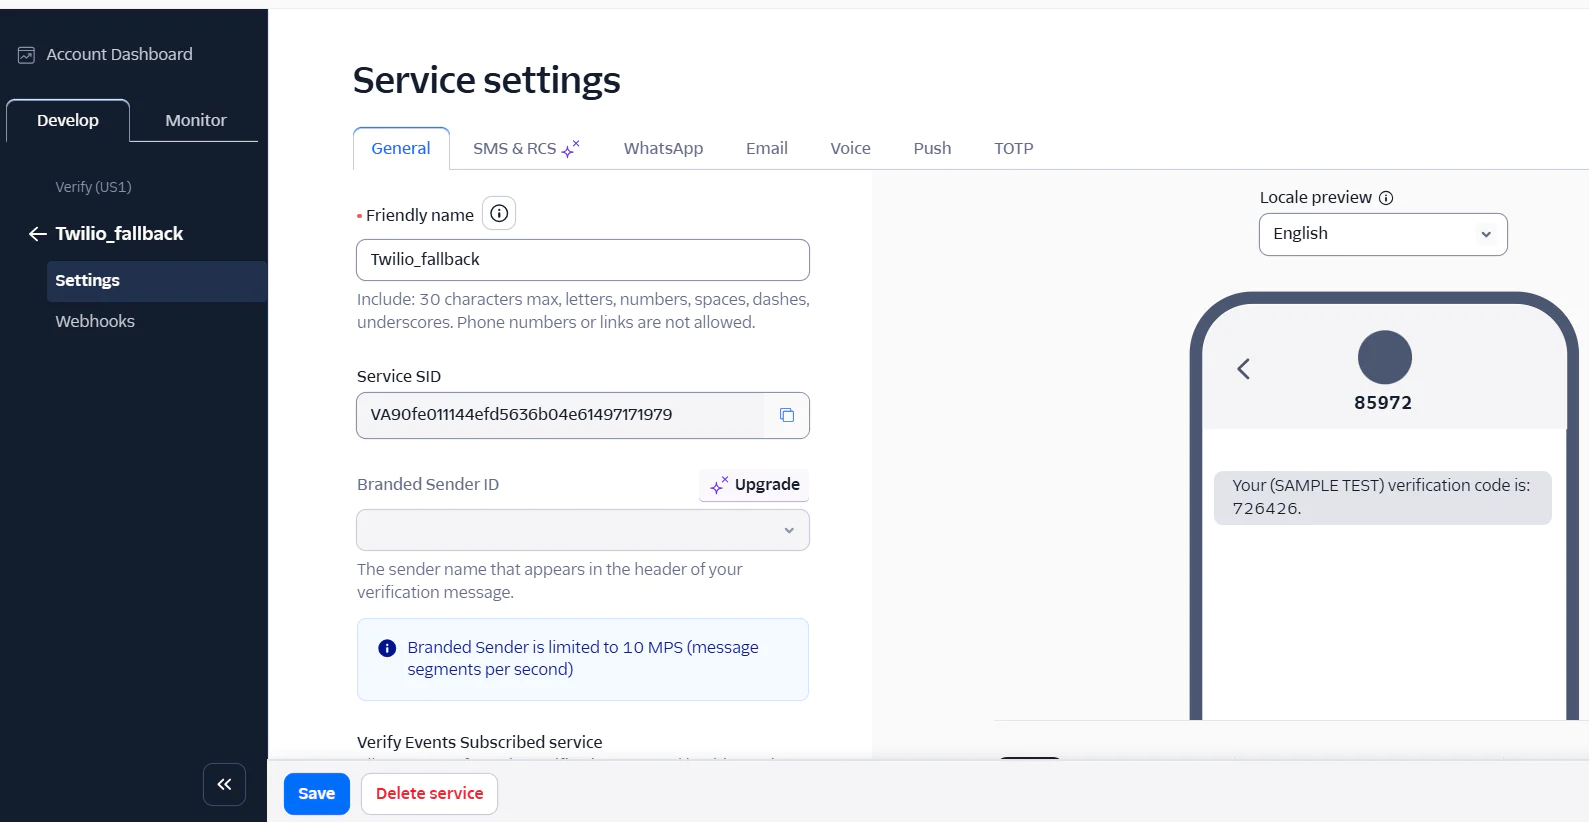Click the sparkle icon beside SMS & RCS
The width and height of the screenshot is (1589, 822).
[571, 149]
